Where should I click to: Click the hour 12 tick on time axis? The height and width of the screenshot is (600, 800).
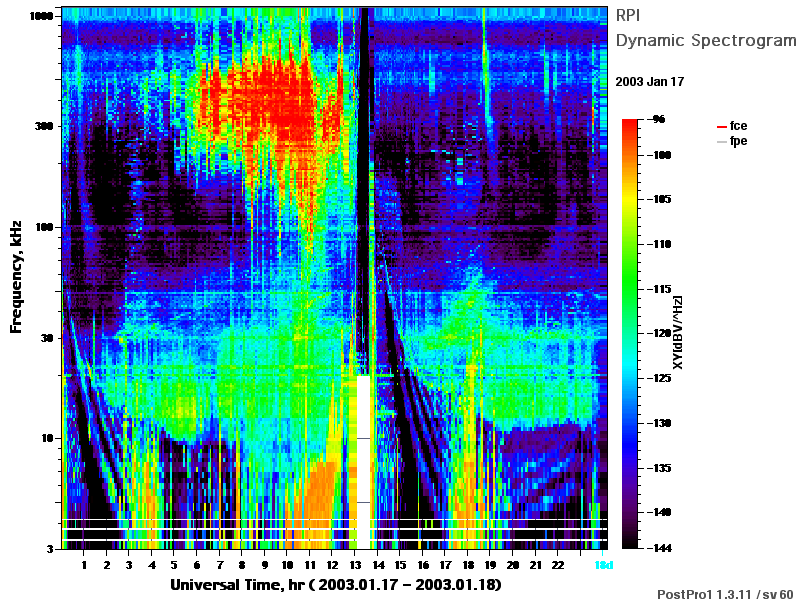[x=332, y=565]
